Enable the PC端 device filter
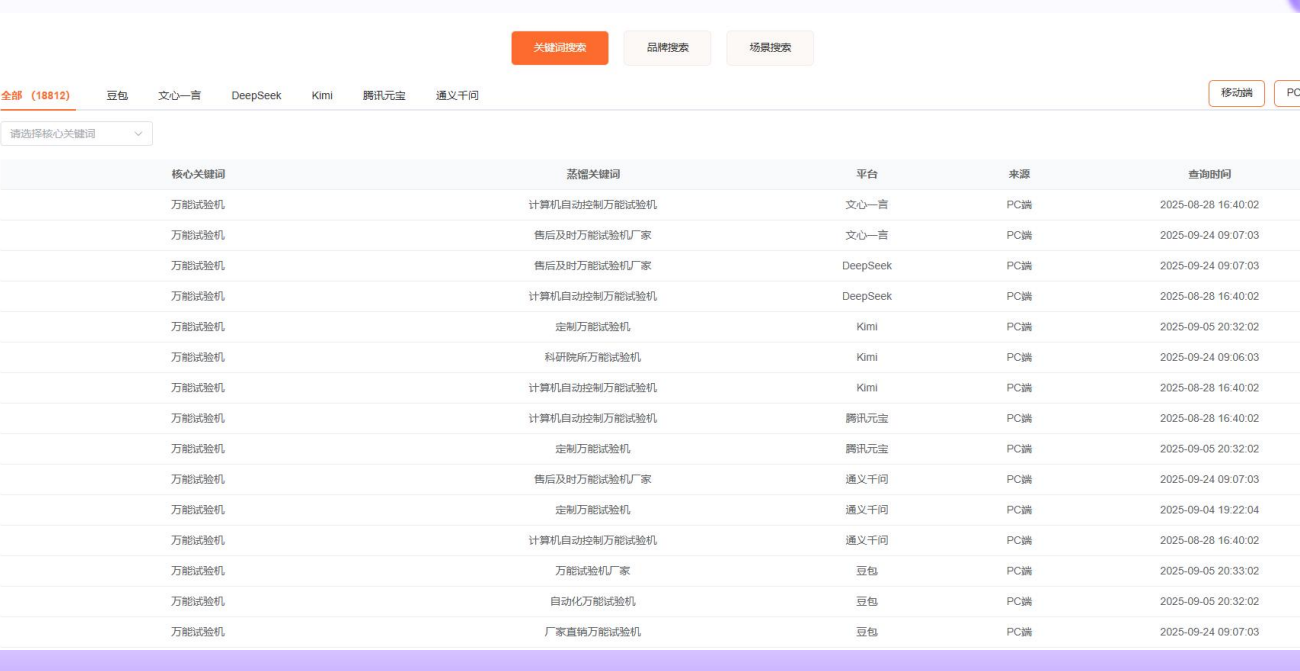The height and width of the screenshot is (671, 1300). (1291, 93)
